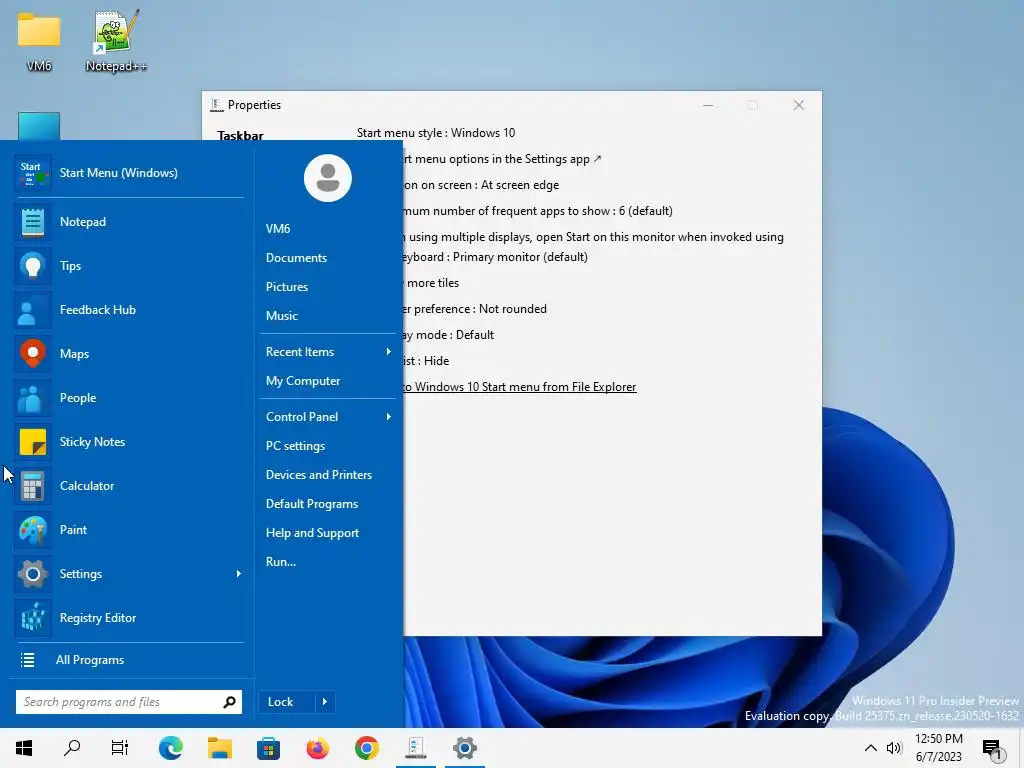Launch Microsoft Edge from the taskbar

(170, 748)
